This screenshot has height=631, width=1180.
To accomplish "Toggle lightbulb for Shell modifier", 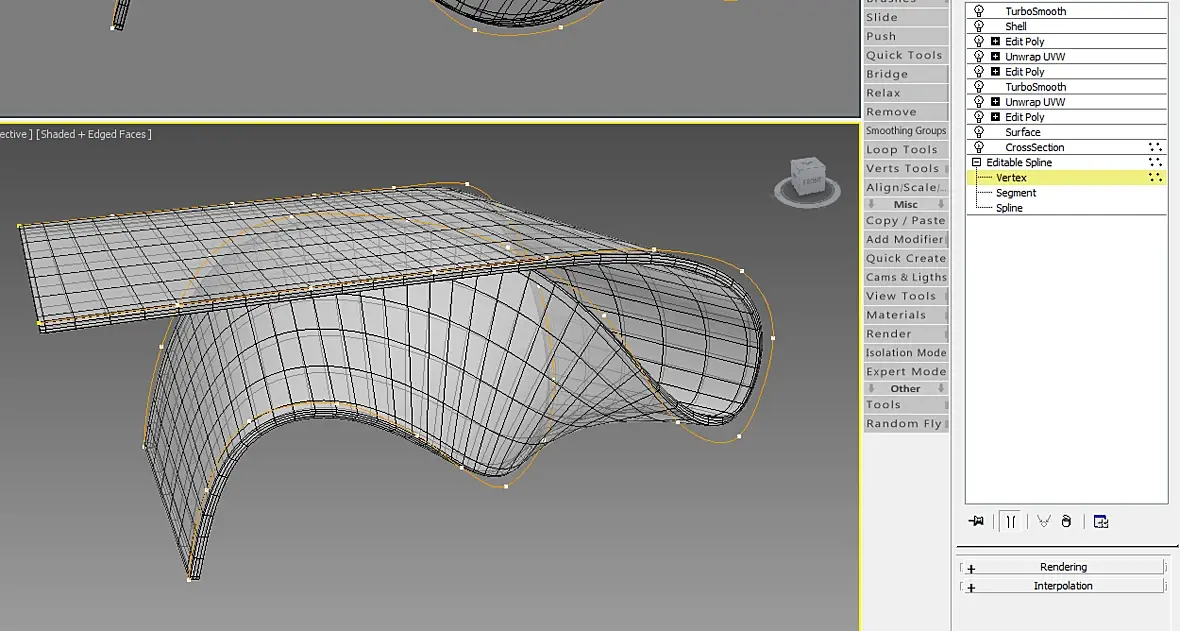I will pos(978,26).
